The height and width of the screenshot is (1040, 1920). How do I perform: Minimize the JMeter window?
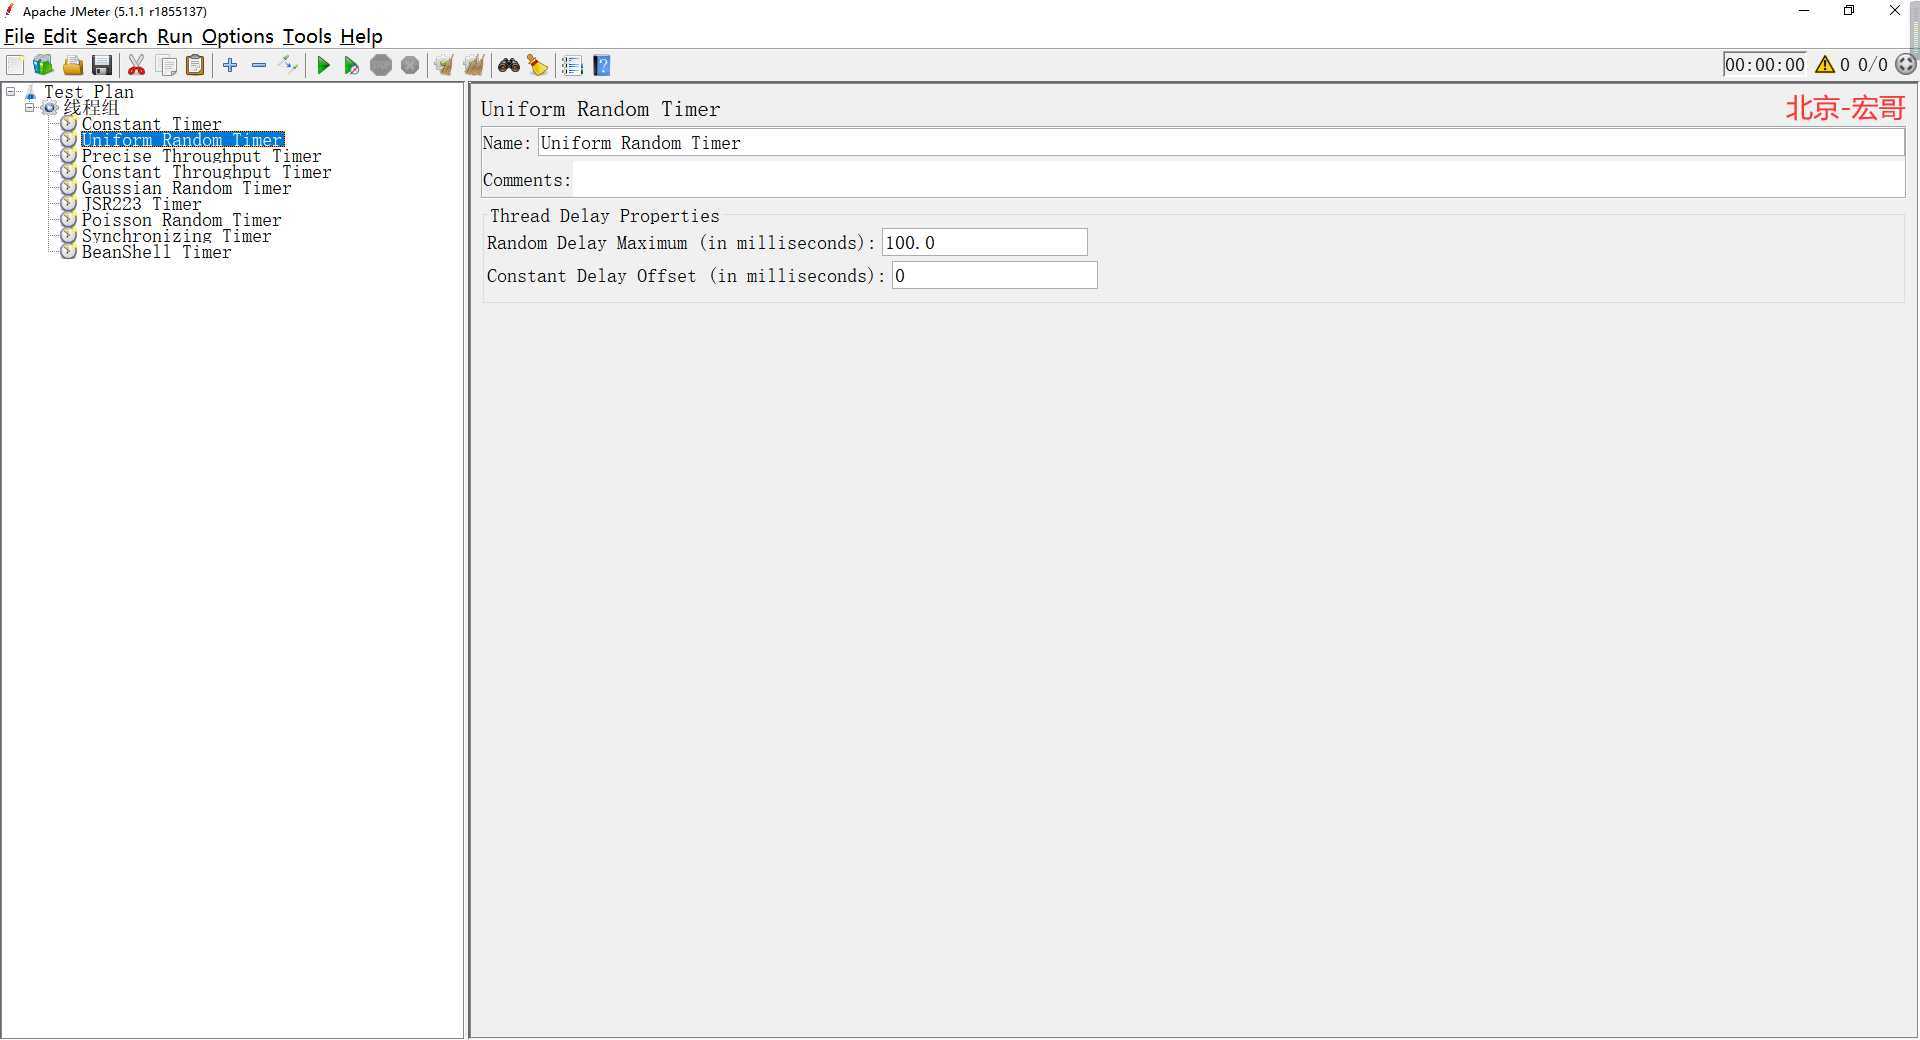click(1804, 11)
